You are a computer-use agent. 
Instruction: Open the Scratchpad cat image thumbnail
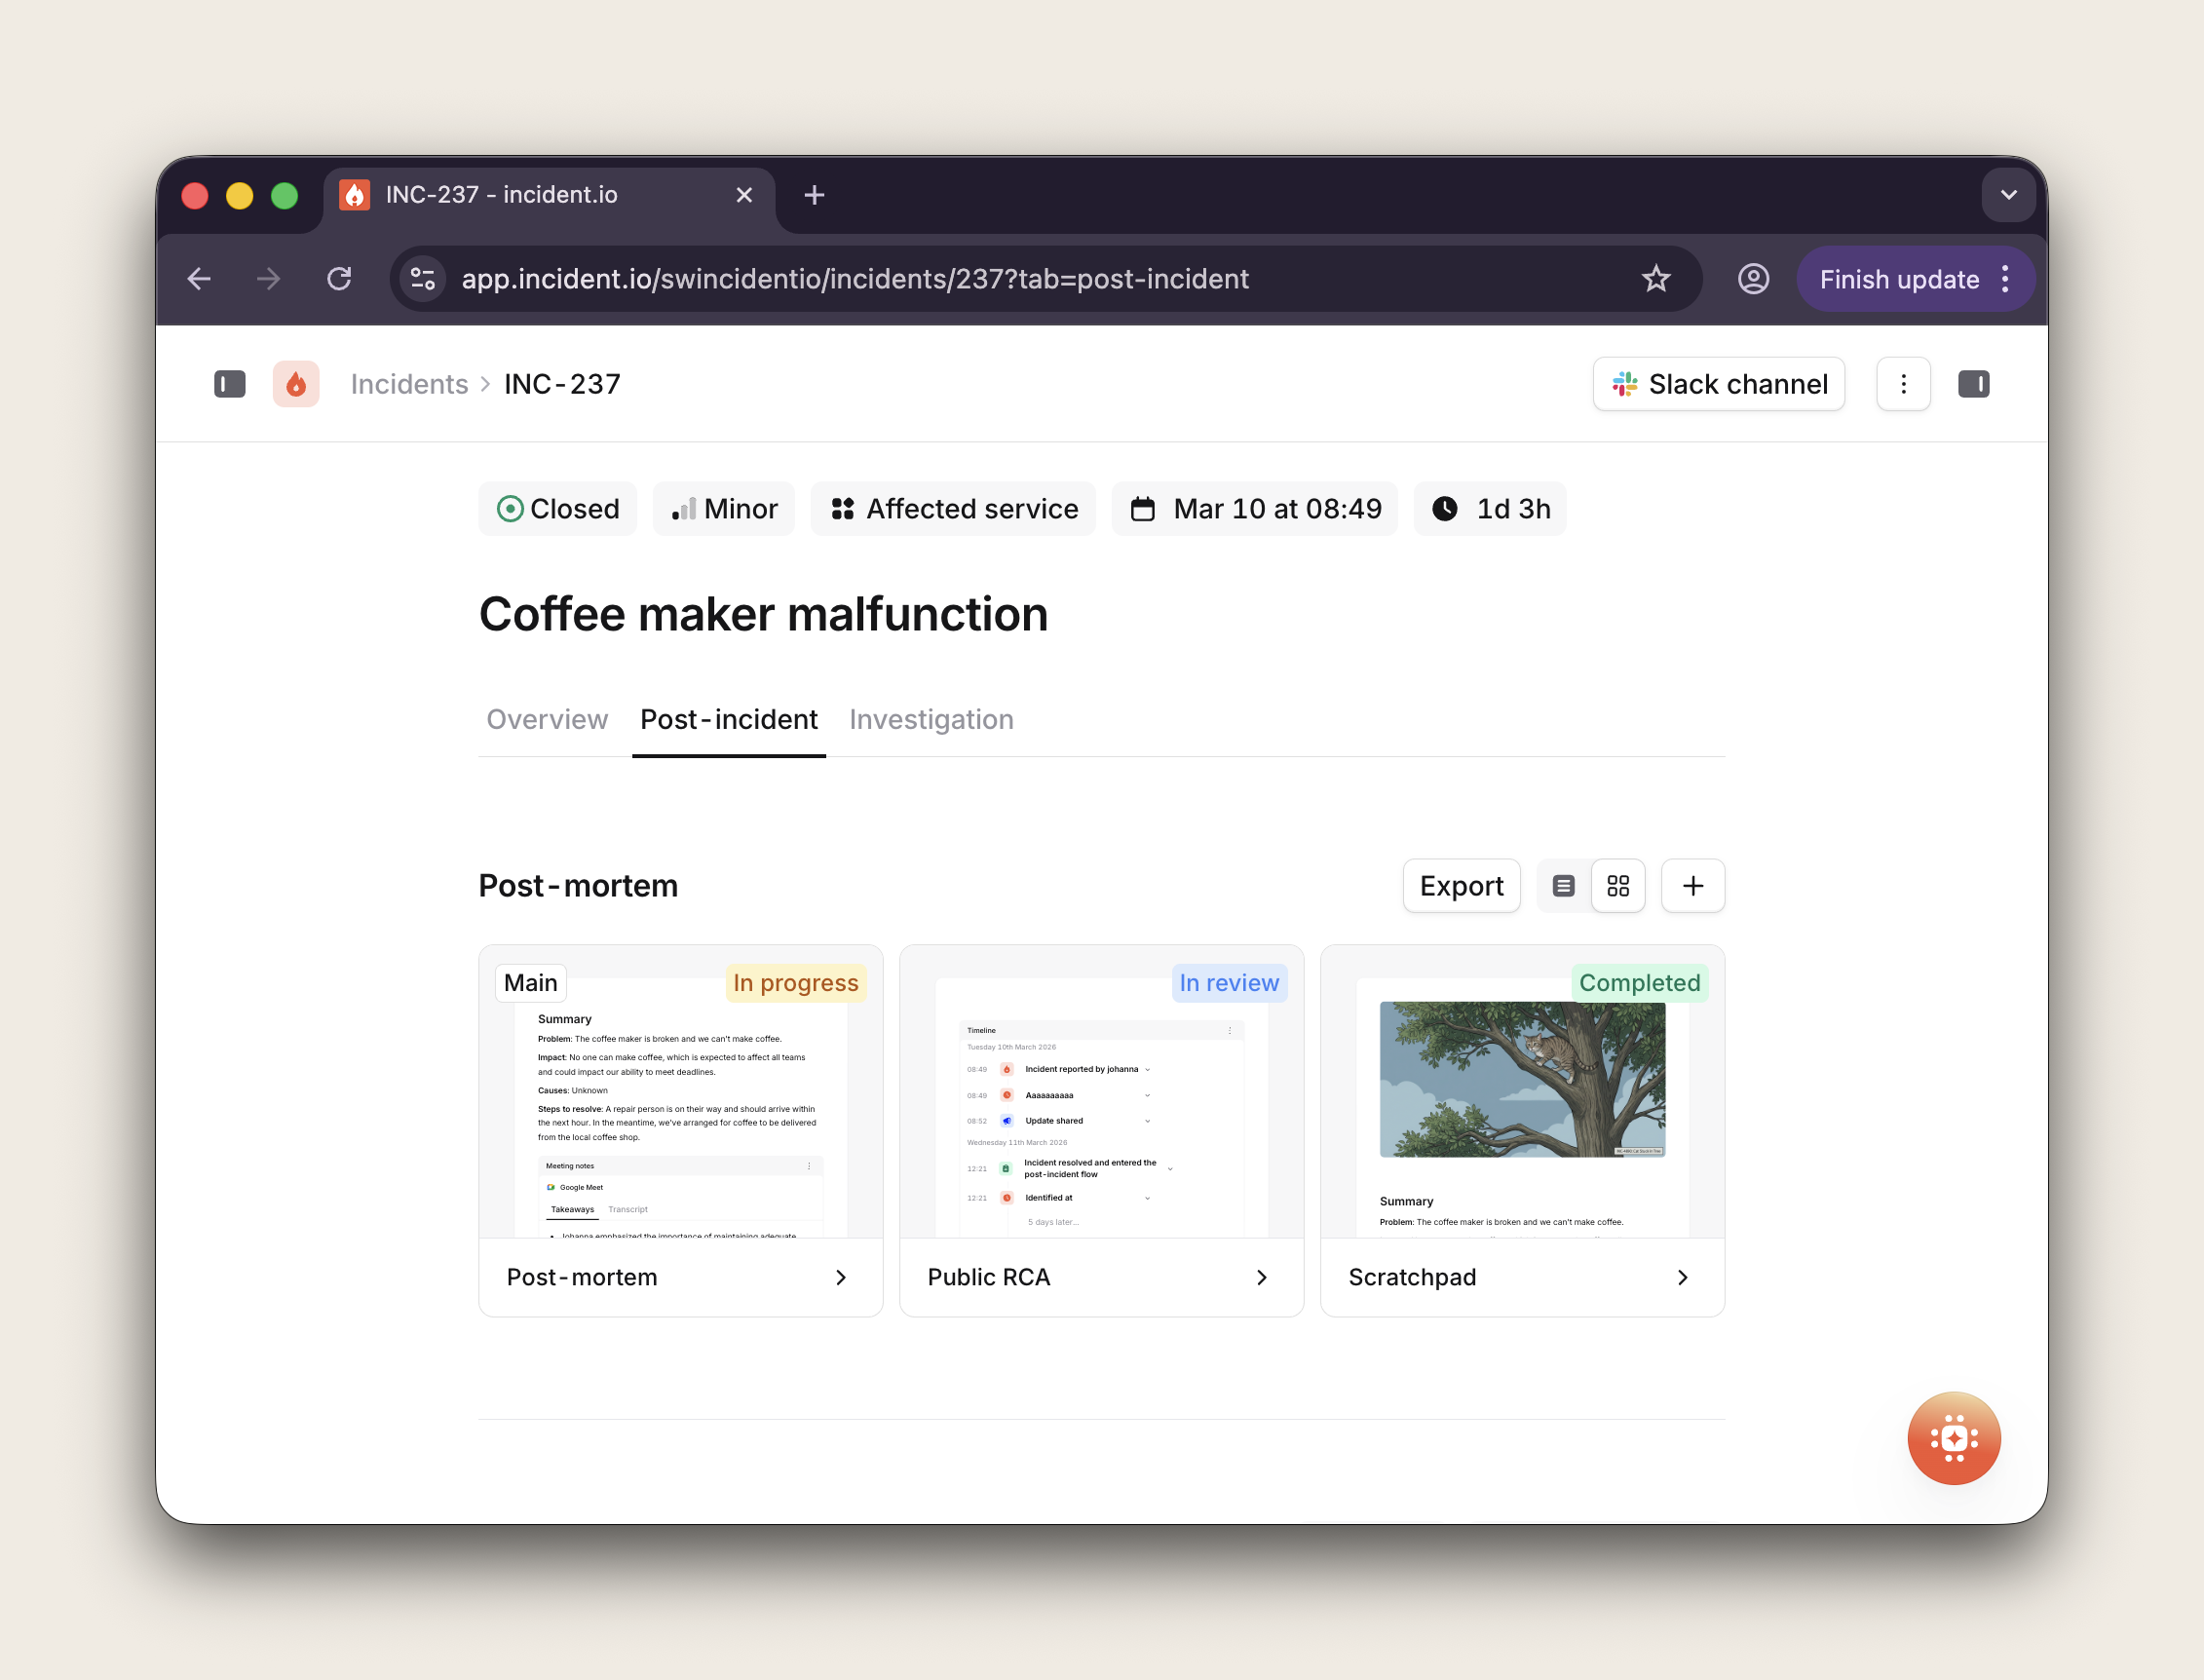(x=1521, y=1080)
